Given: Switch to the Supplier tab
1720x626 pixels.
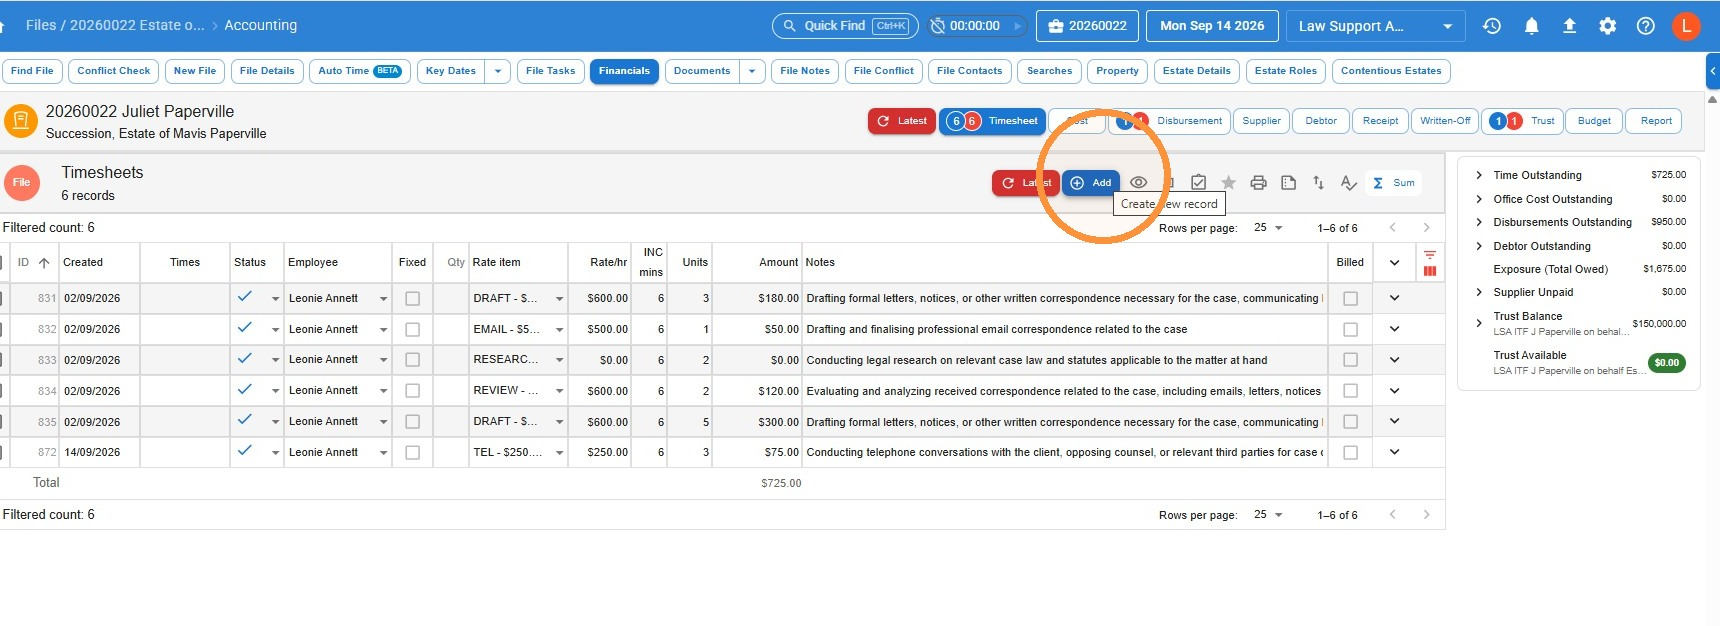Looking at the screenshot, I should 1261,121.
